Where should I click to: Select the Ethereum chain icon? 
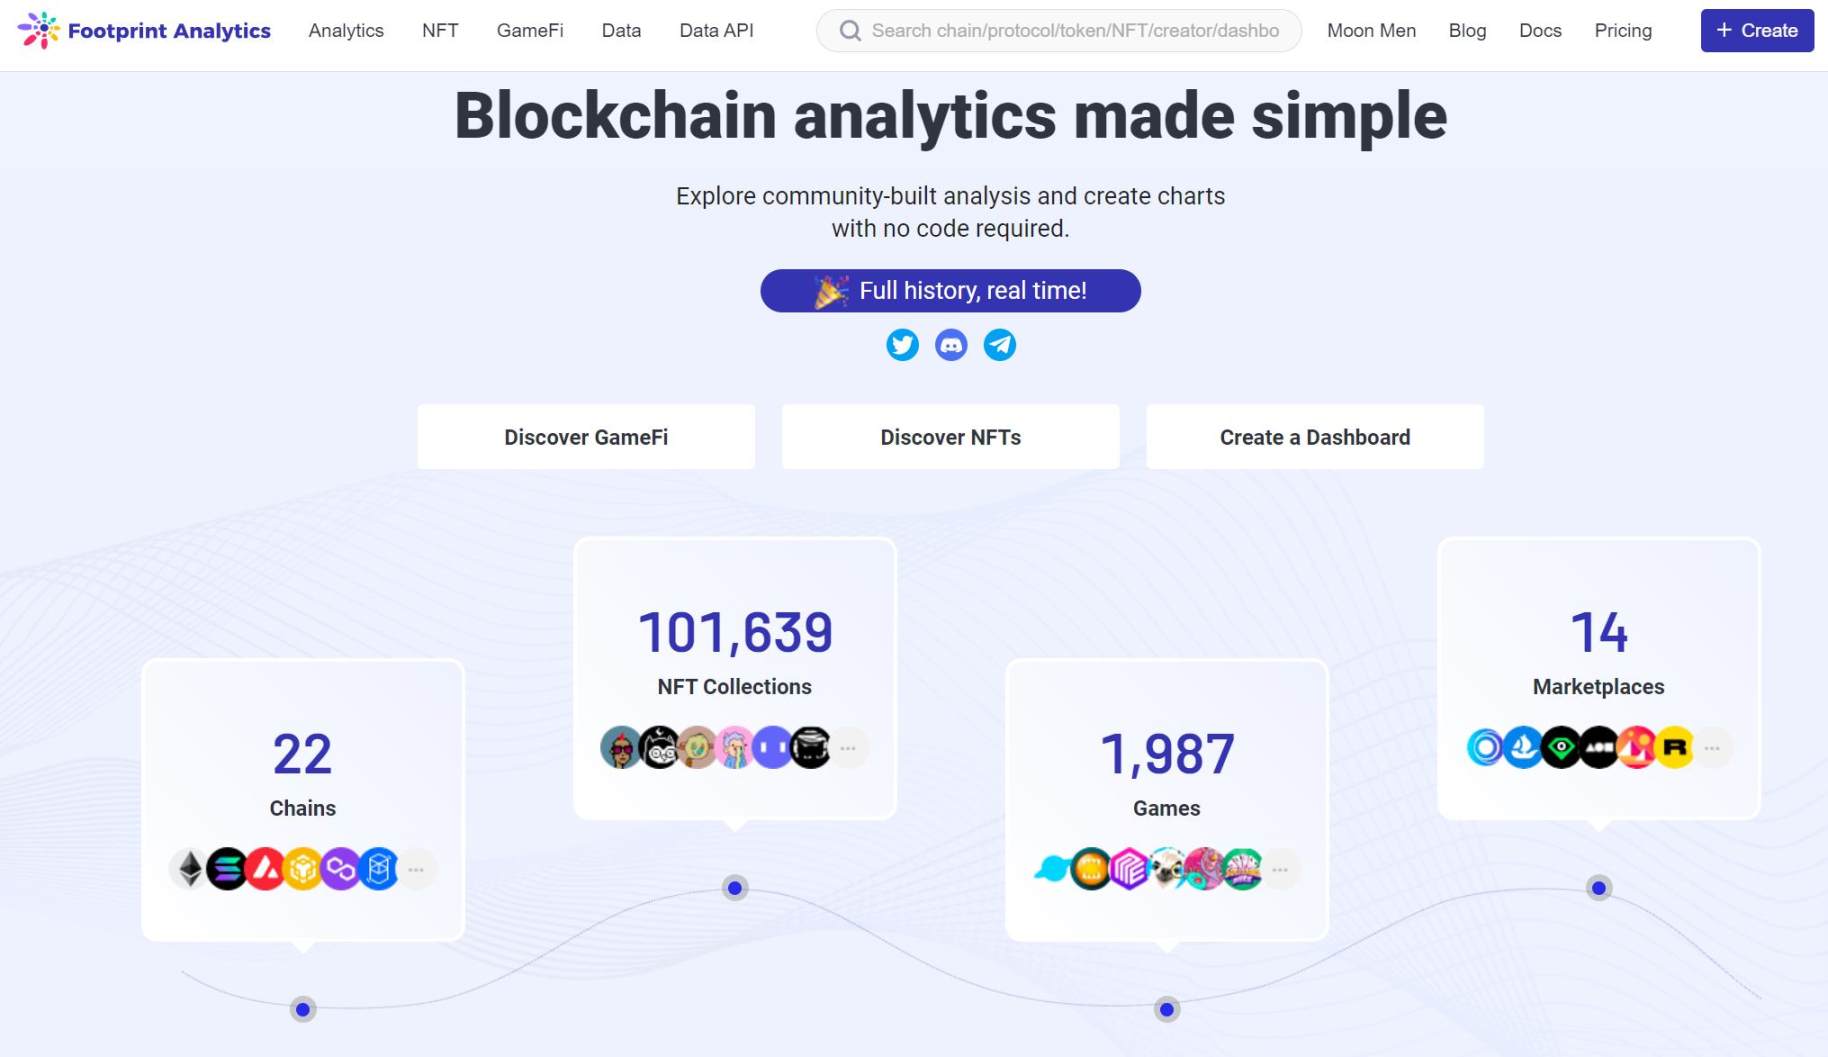190,867
